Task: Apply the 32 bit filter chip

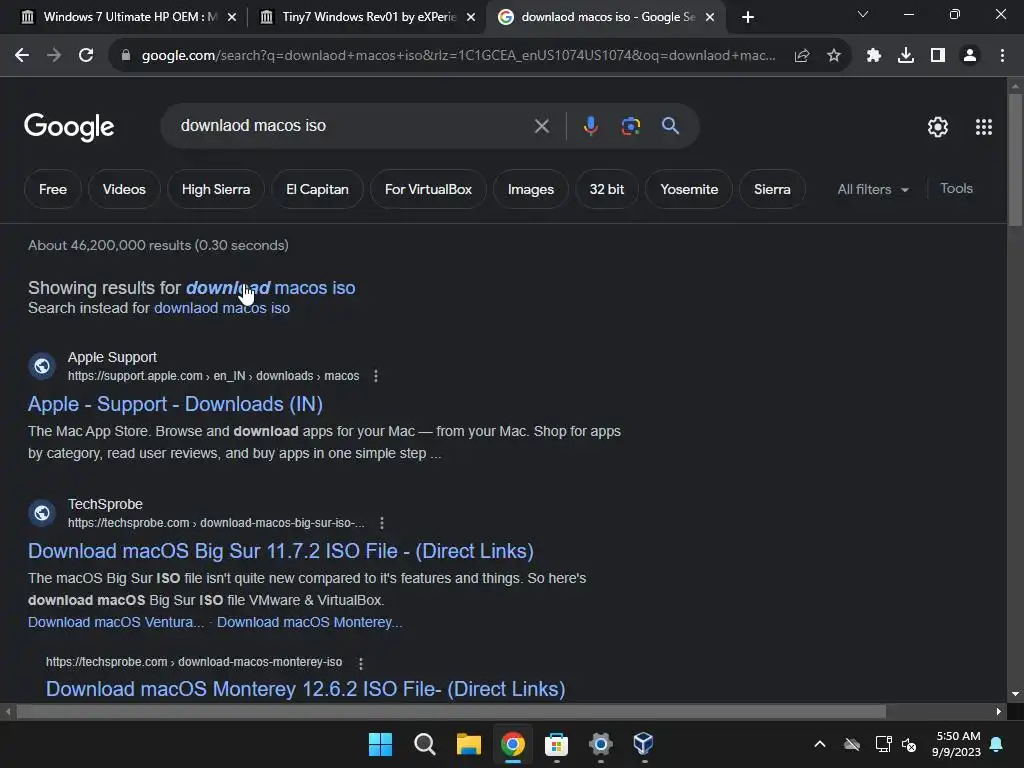Action: point(607,189)
